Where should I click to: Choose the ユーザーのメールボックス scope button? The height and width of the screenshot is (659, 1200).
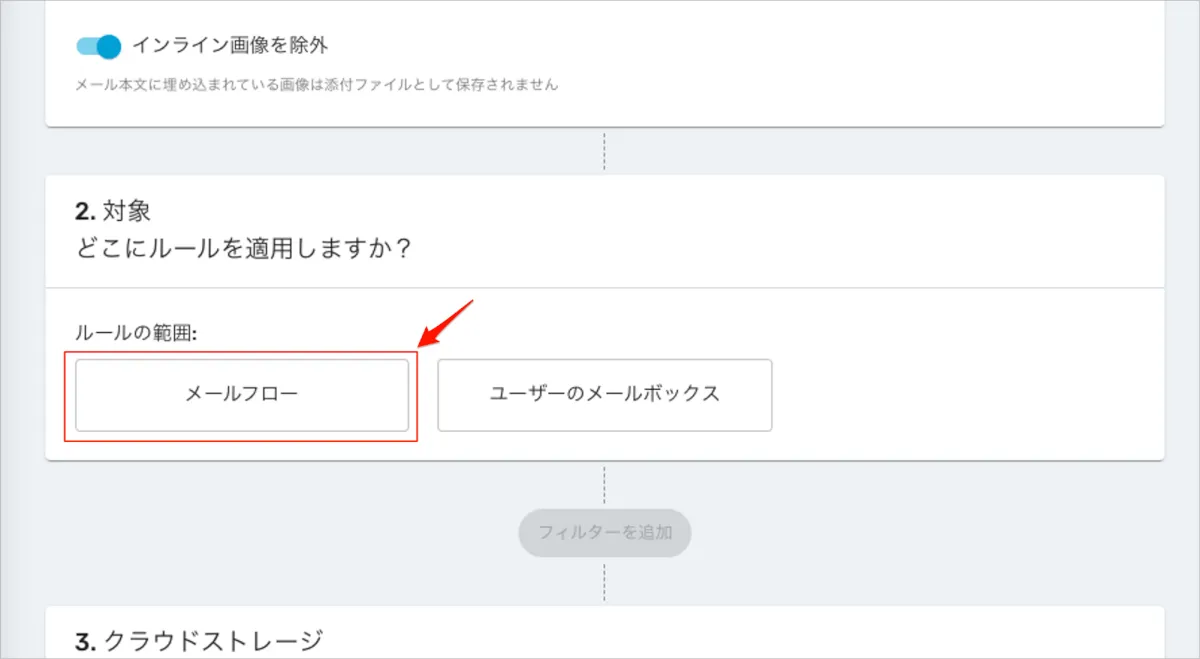pyautogui.click(x=604, y=395)
